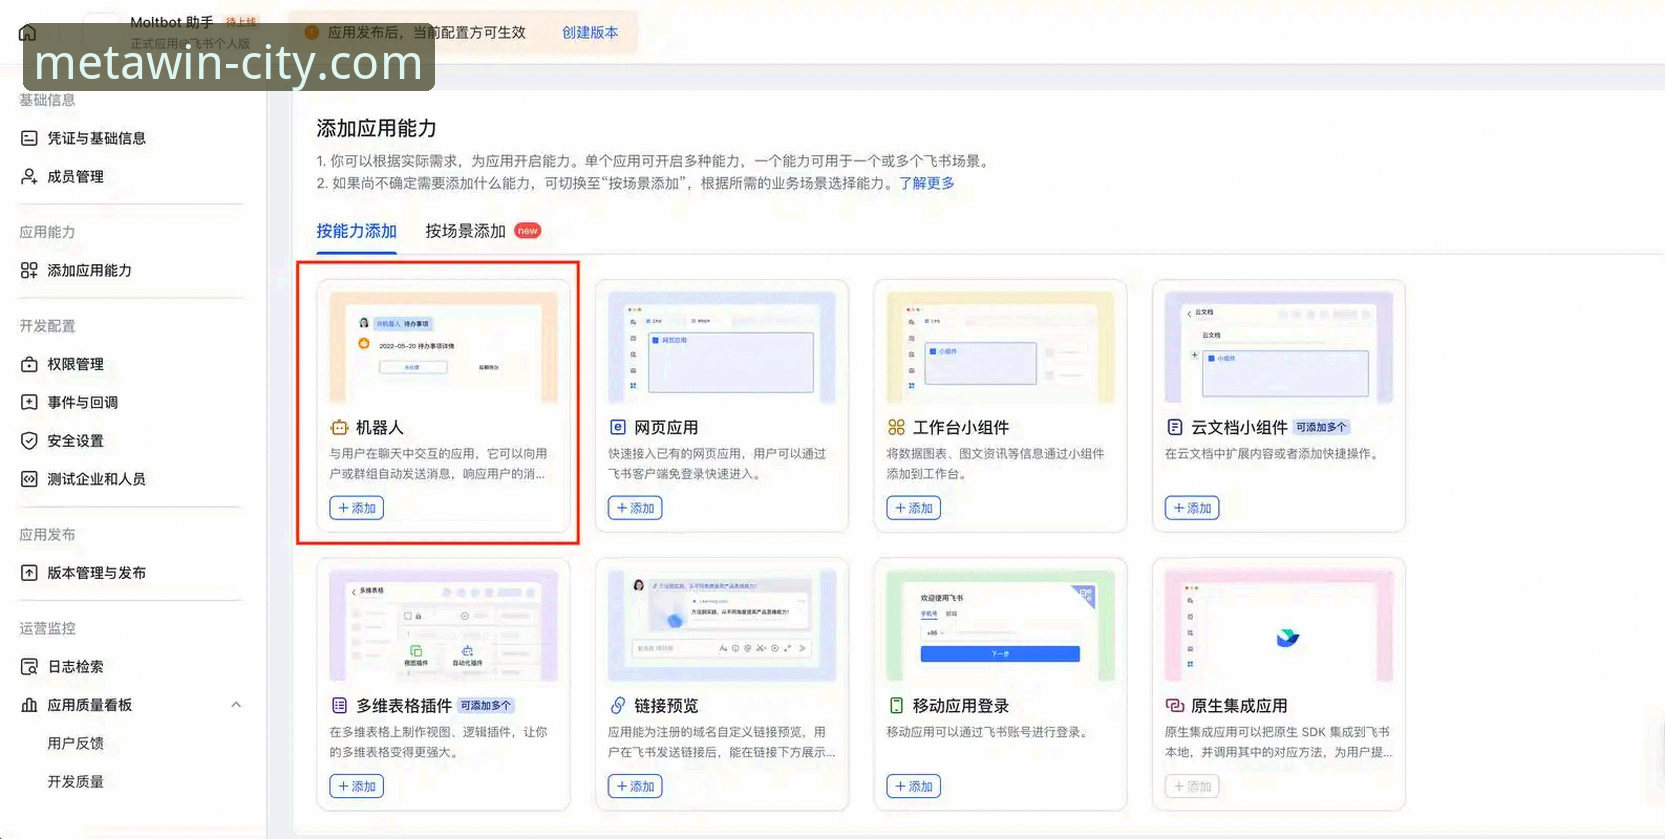Add the 工作台小组件 capability

point(913,508)
